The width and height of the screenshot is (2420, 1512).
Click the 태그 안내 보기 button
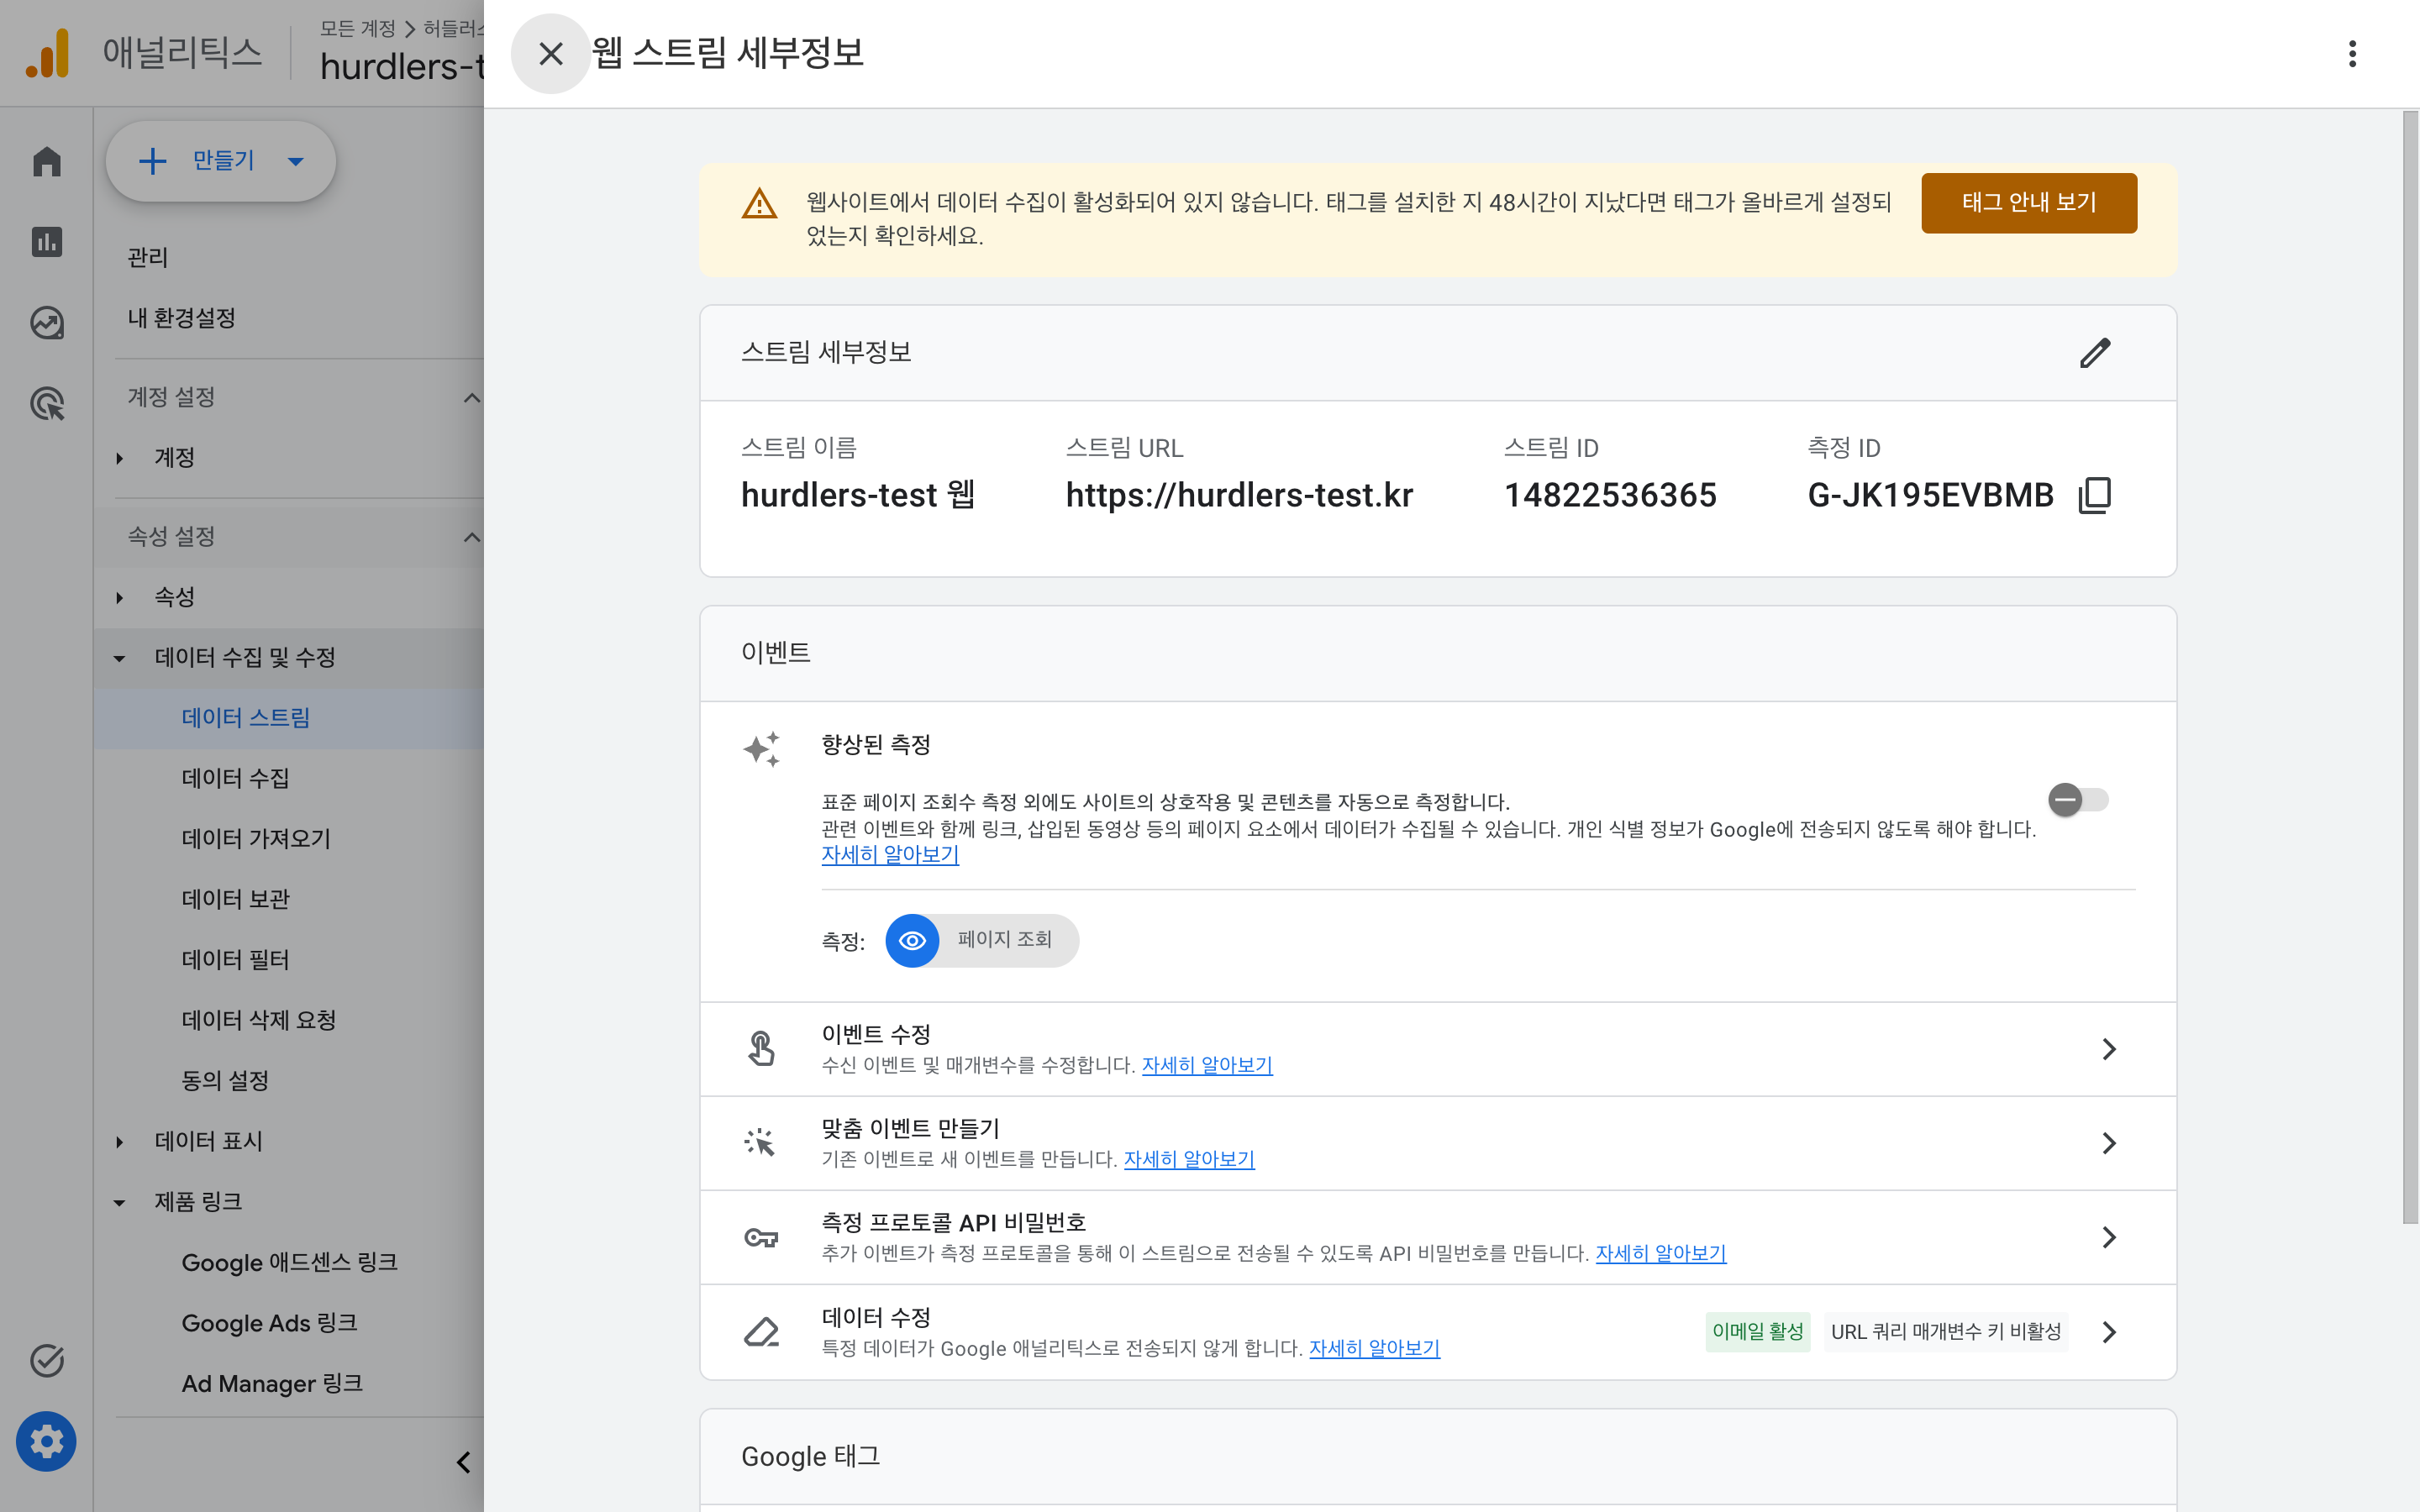pos(2028,203)
